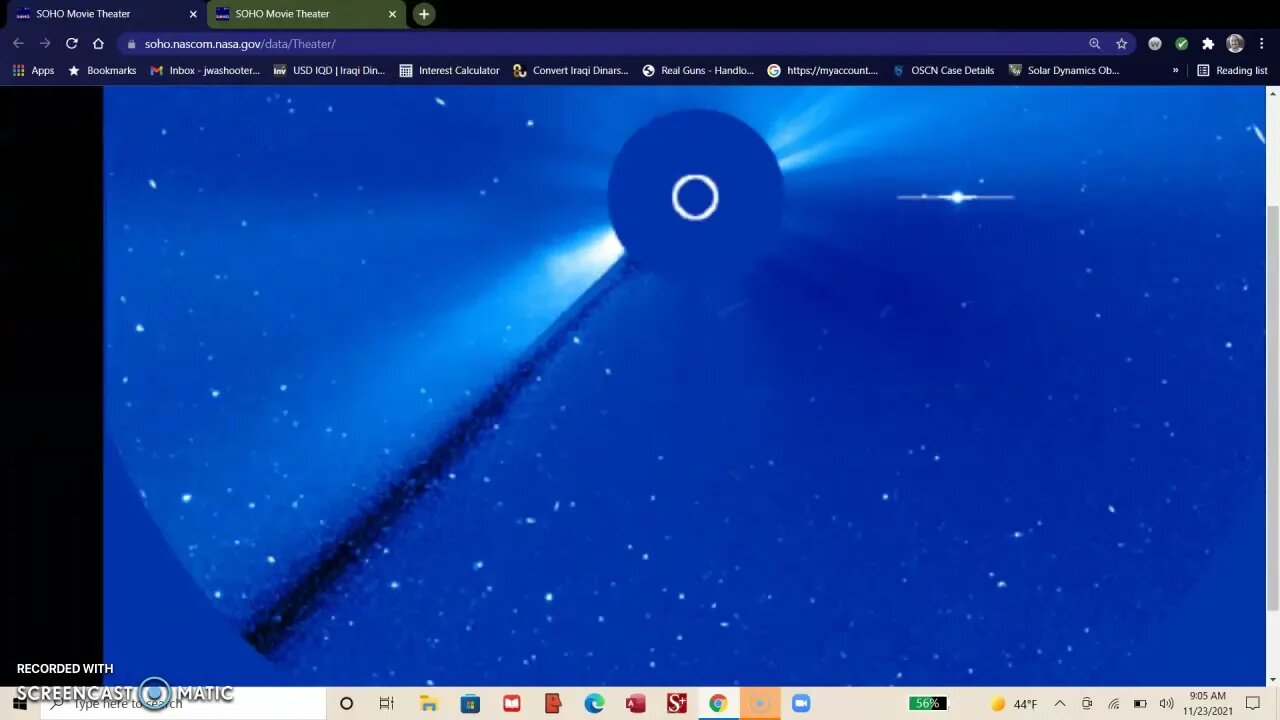1280x720 pixels.
Task: Close the second SOHO Movie Theater tab
Action: tap(392, 14)
